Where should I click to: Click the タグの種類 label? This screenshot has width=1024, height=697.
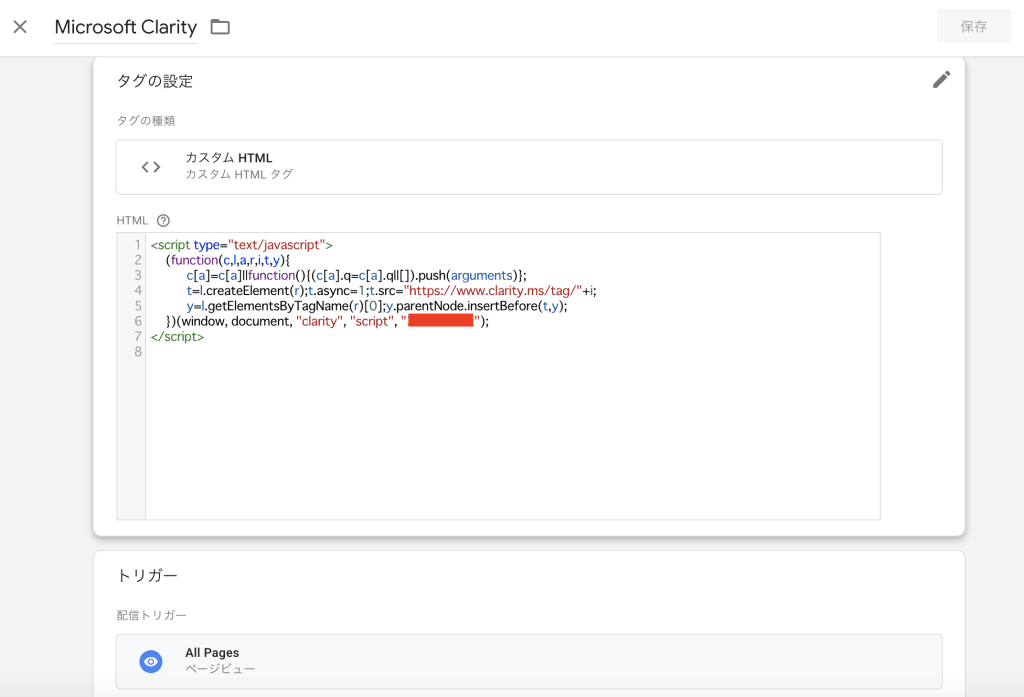[x=146, y=121]
